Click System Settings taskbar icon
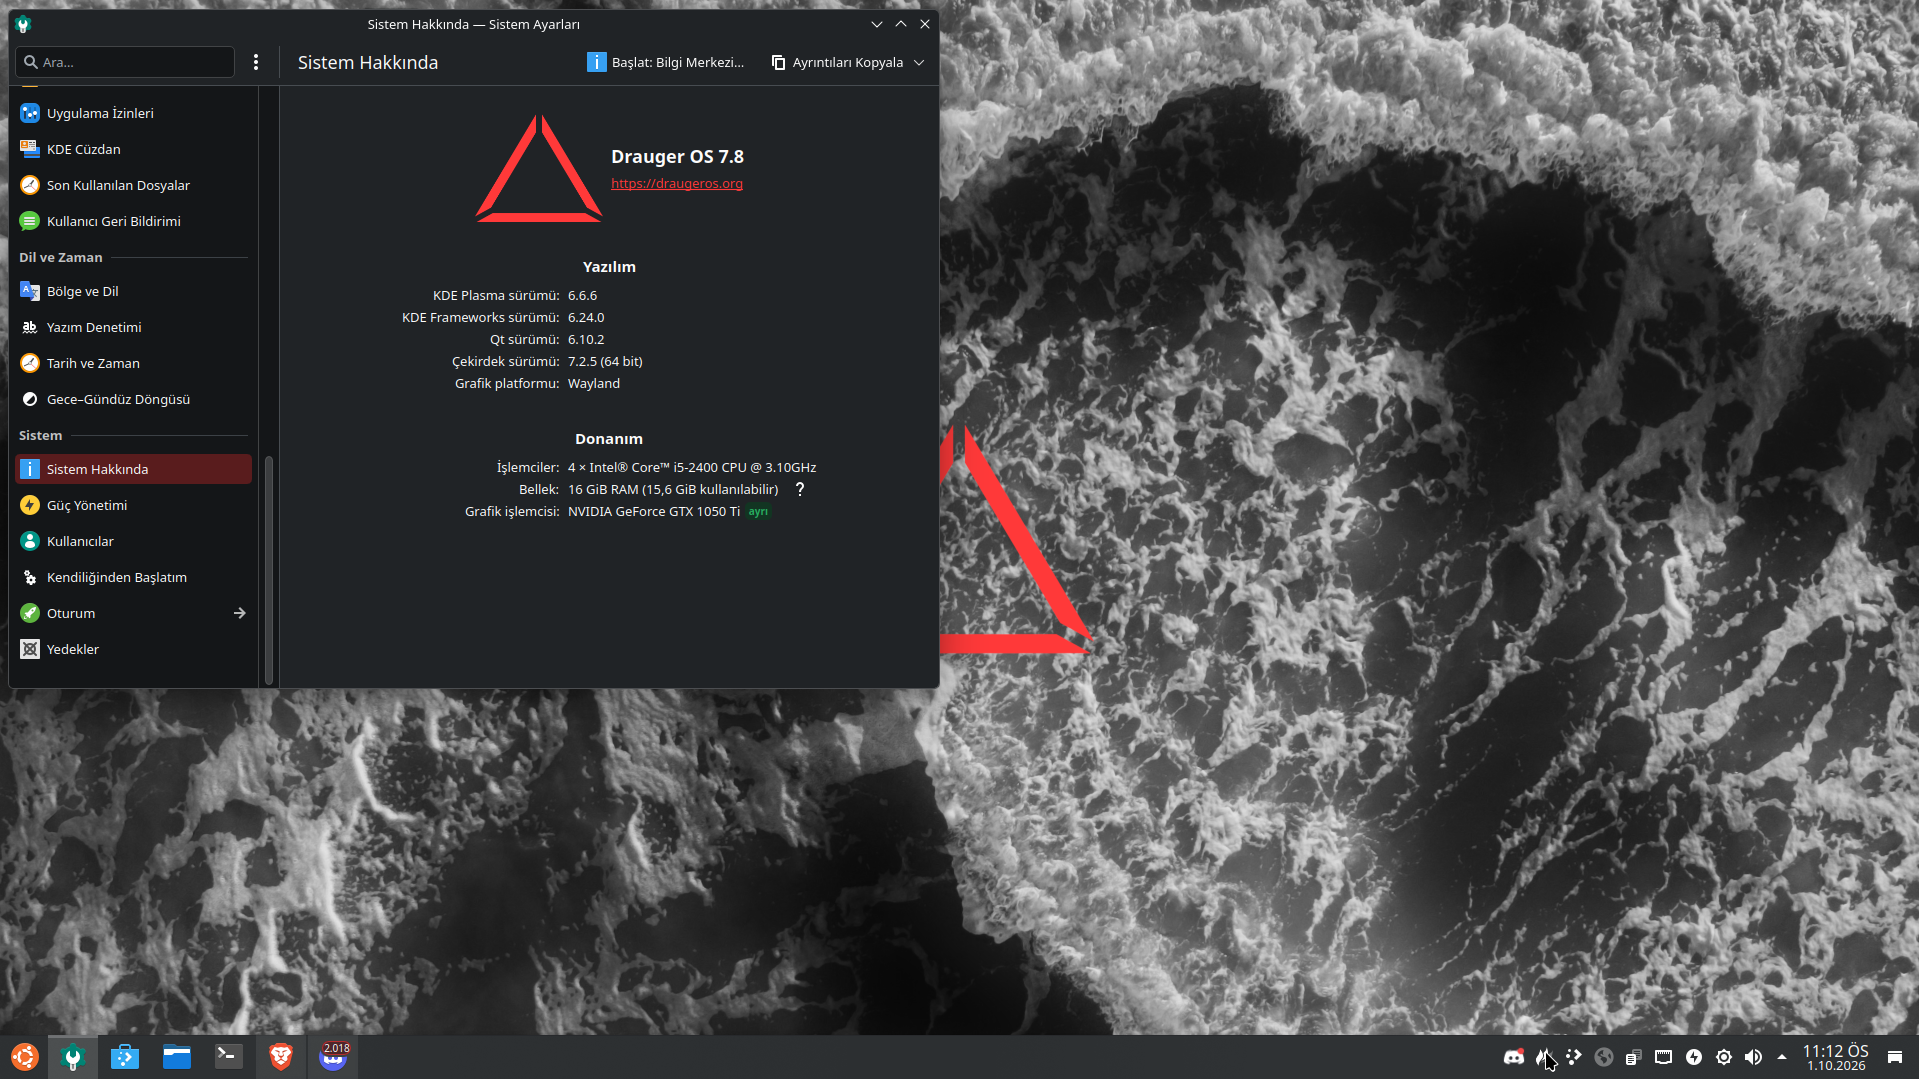Image resolution: width=1919 pixels, height=1079 pixels. [72, 1057]
